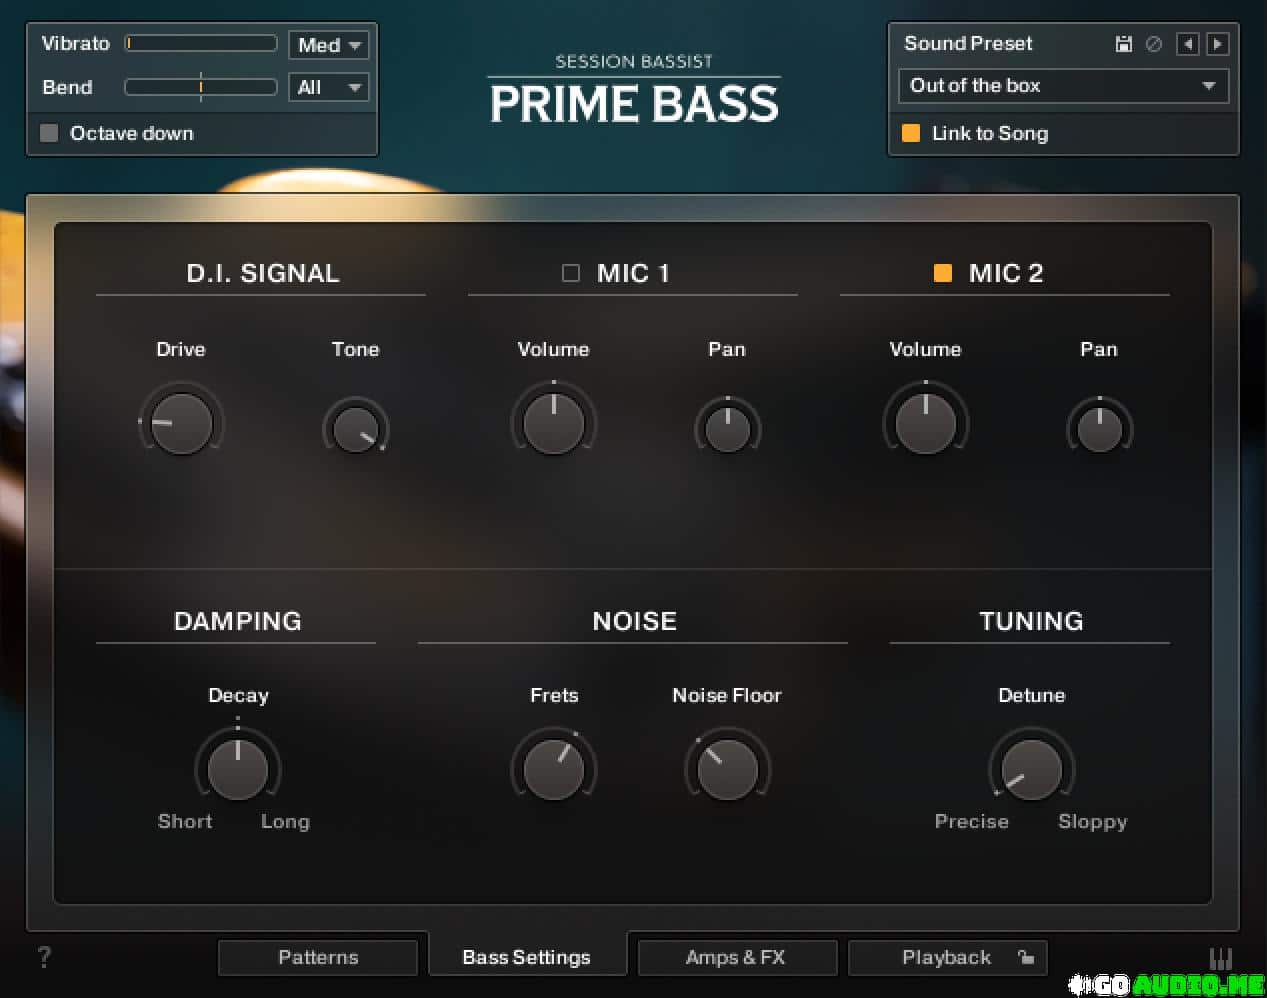Click the MIC 1 Volume knob
Screen dimensions: 1267x998
coord(553,424)
